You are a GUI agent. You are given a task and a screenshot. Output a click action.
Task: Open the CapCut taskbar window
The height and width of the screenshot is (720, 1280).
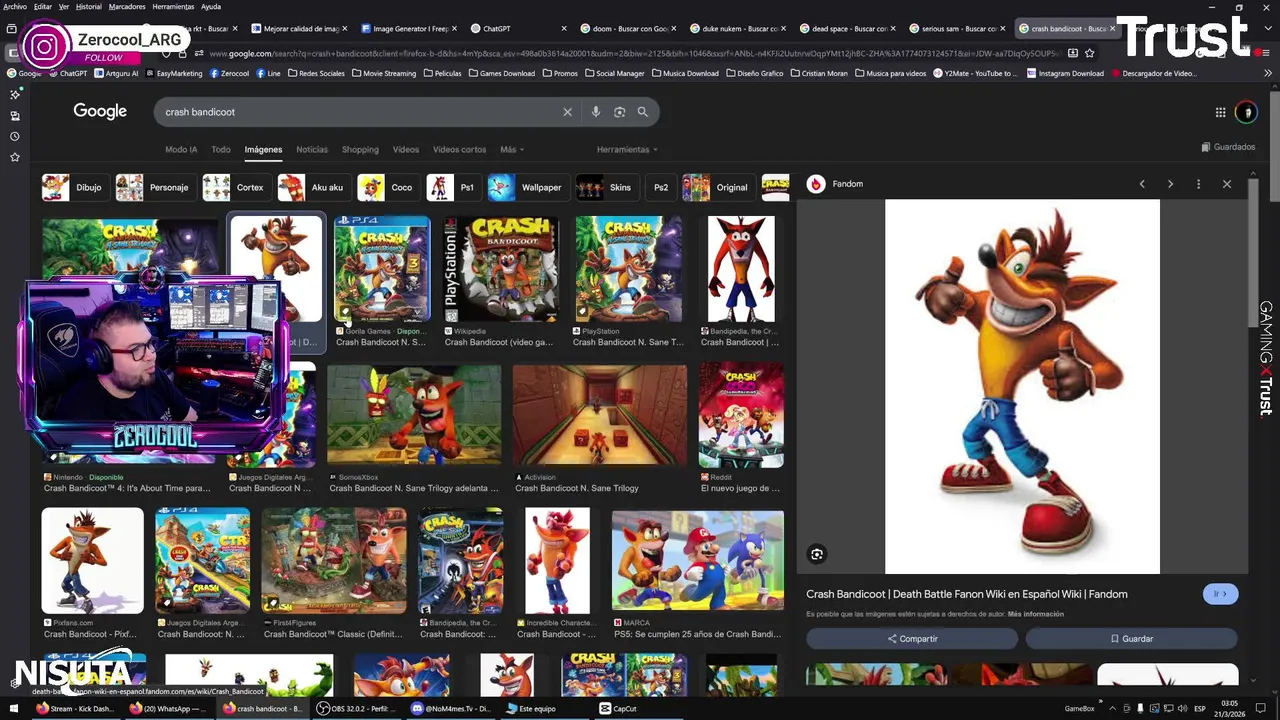pyautogui.click(x=618, y=708)
